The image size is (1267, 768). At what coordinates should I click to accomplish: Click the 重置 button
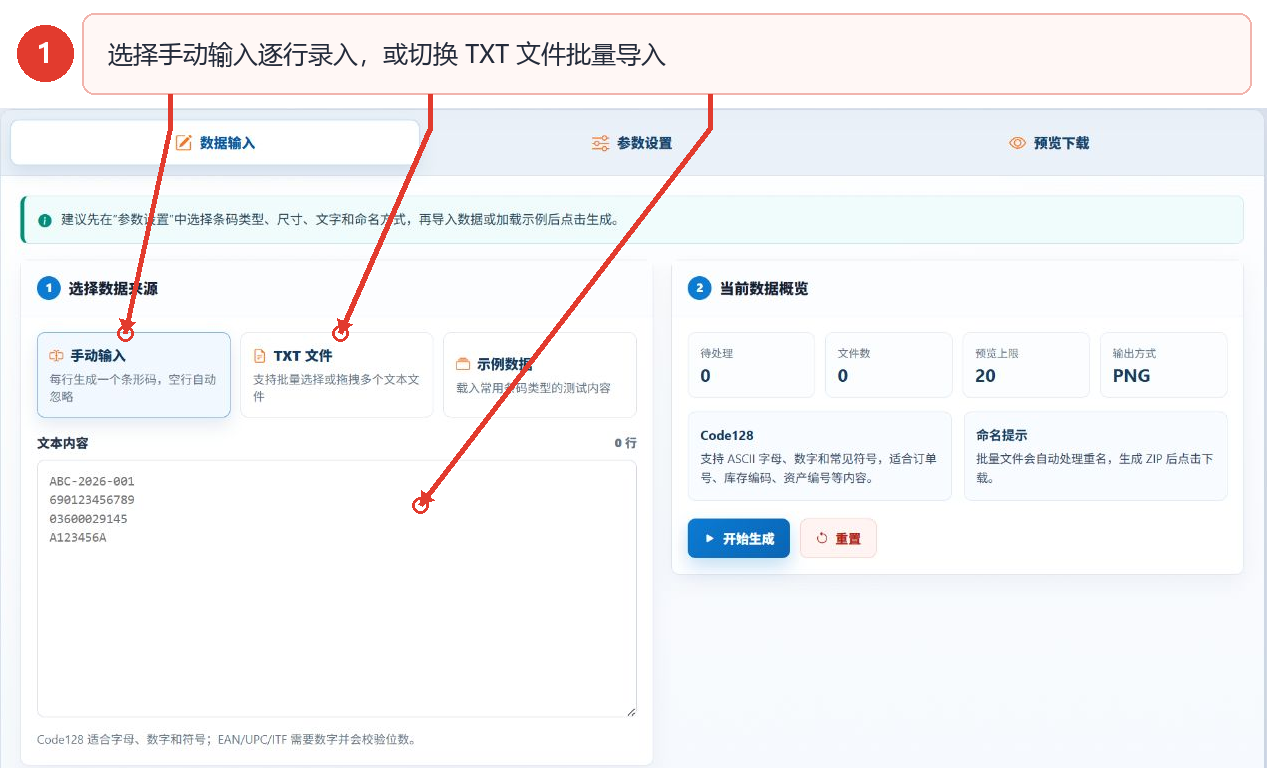tap(838, 538)
